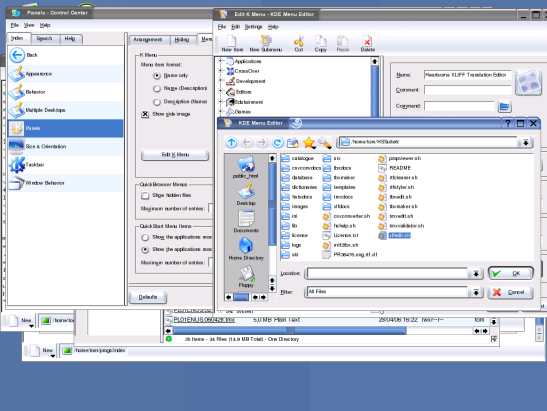Screen dimensions: 547x411
Task: Jump to Documents in the places panel
Action: click(x=246, y=221)
